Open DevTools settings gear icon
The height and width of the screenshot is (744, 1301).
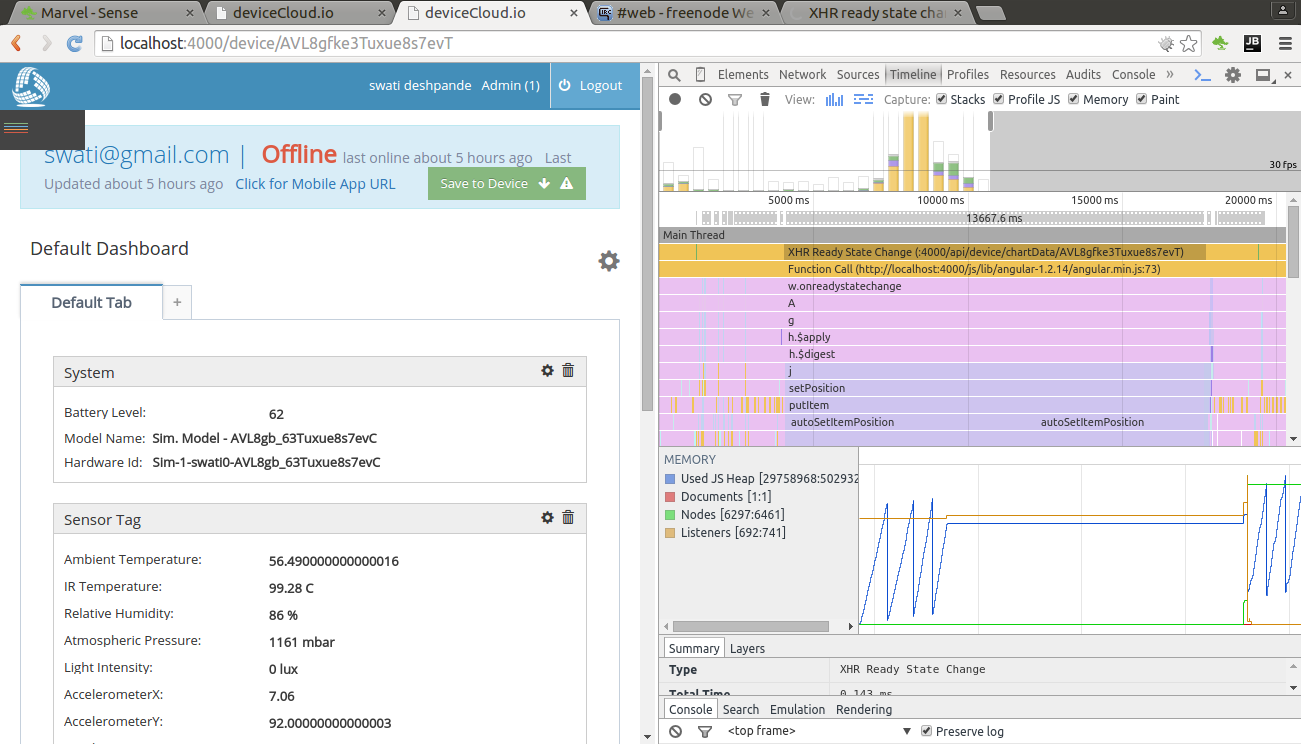1233,75
